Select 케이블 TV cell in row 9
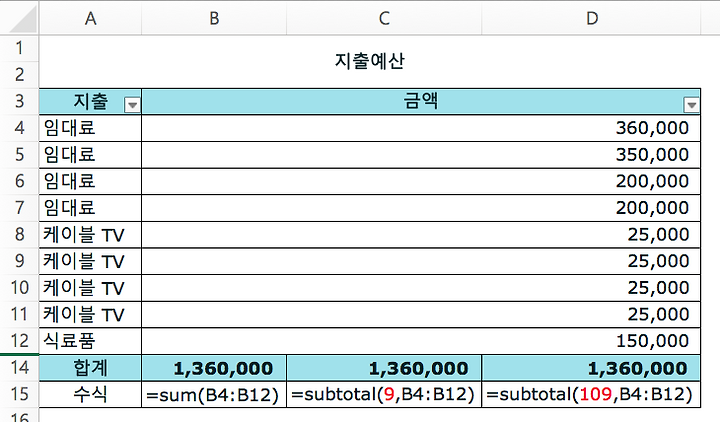Image resolution: width=720 pixels, height=422 pixels. (90, 261)
